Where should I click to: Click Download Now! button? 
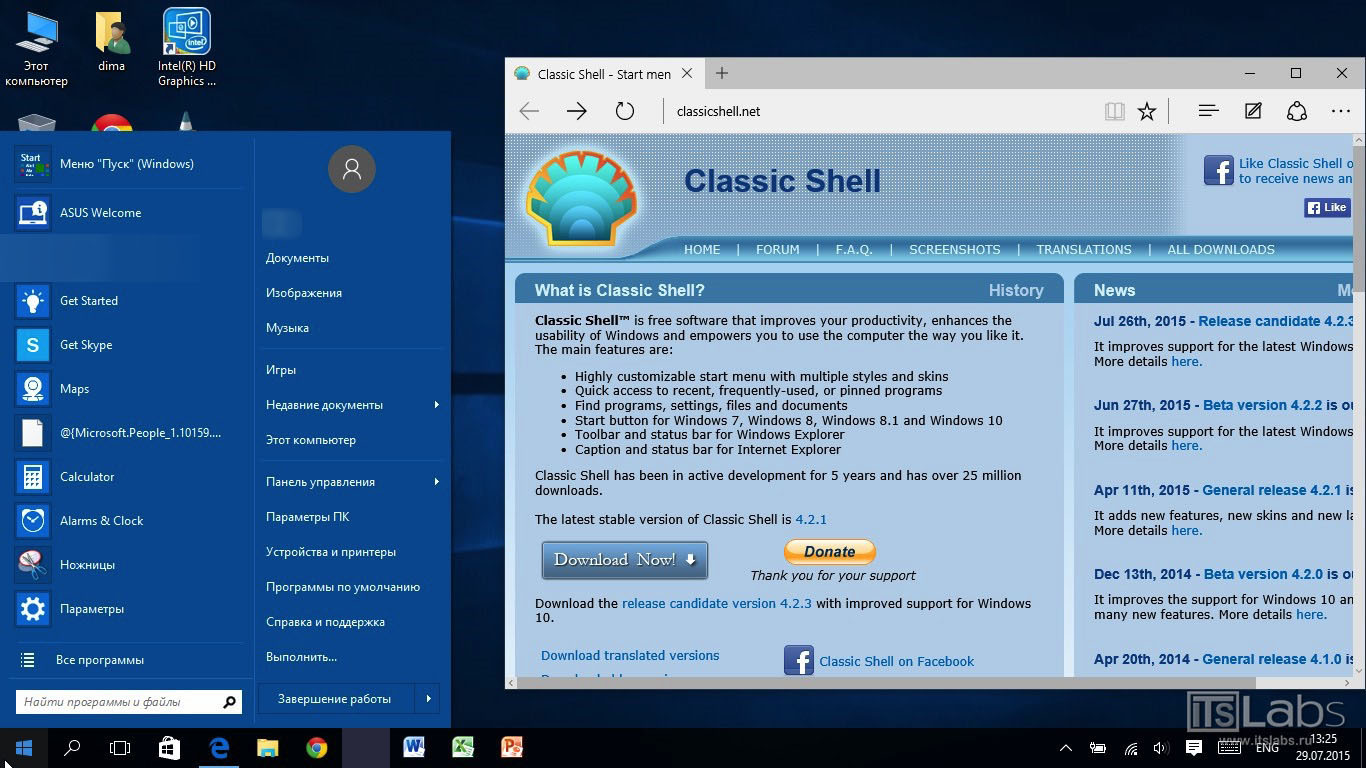tap(625, 560)
